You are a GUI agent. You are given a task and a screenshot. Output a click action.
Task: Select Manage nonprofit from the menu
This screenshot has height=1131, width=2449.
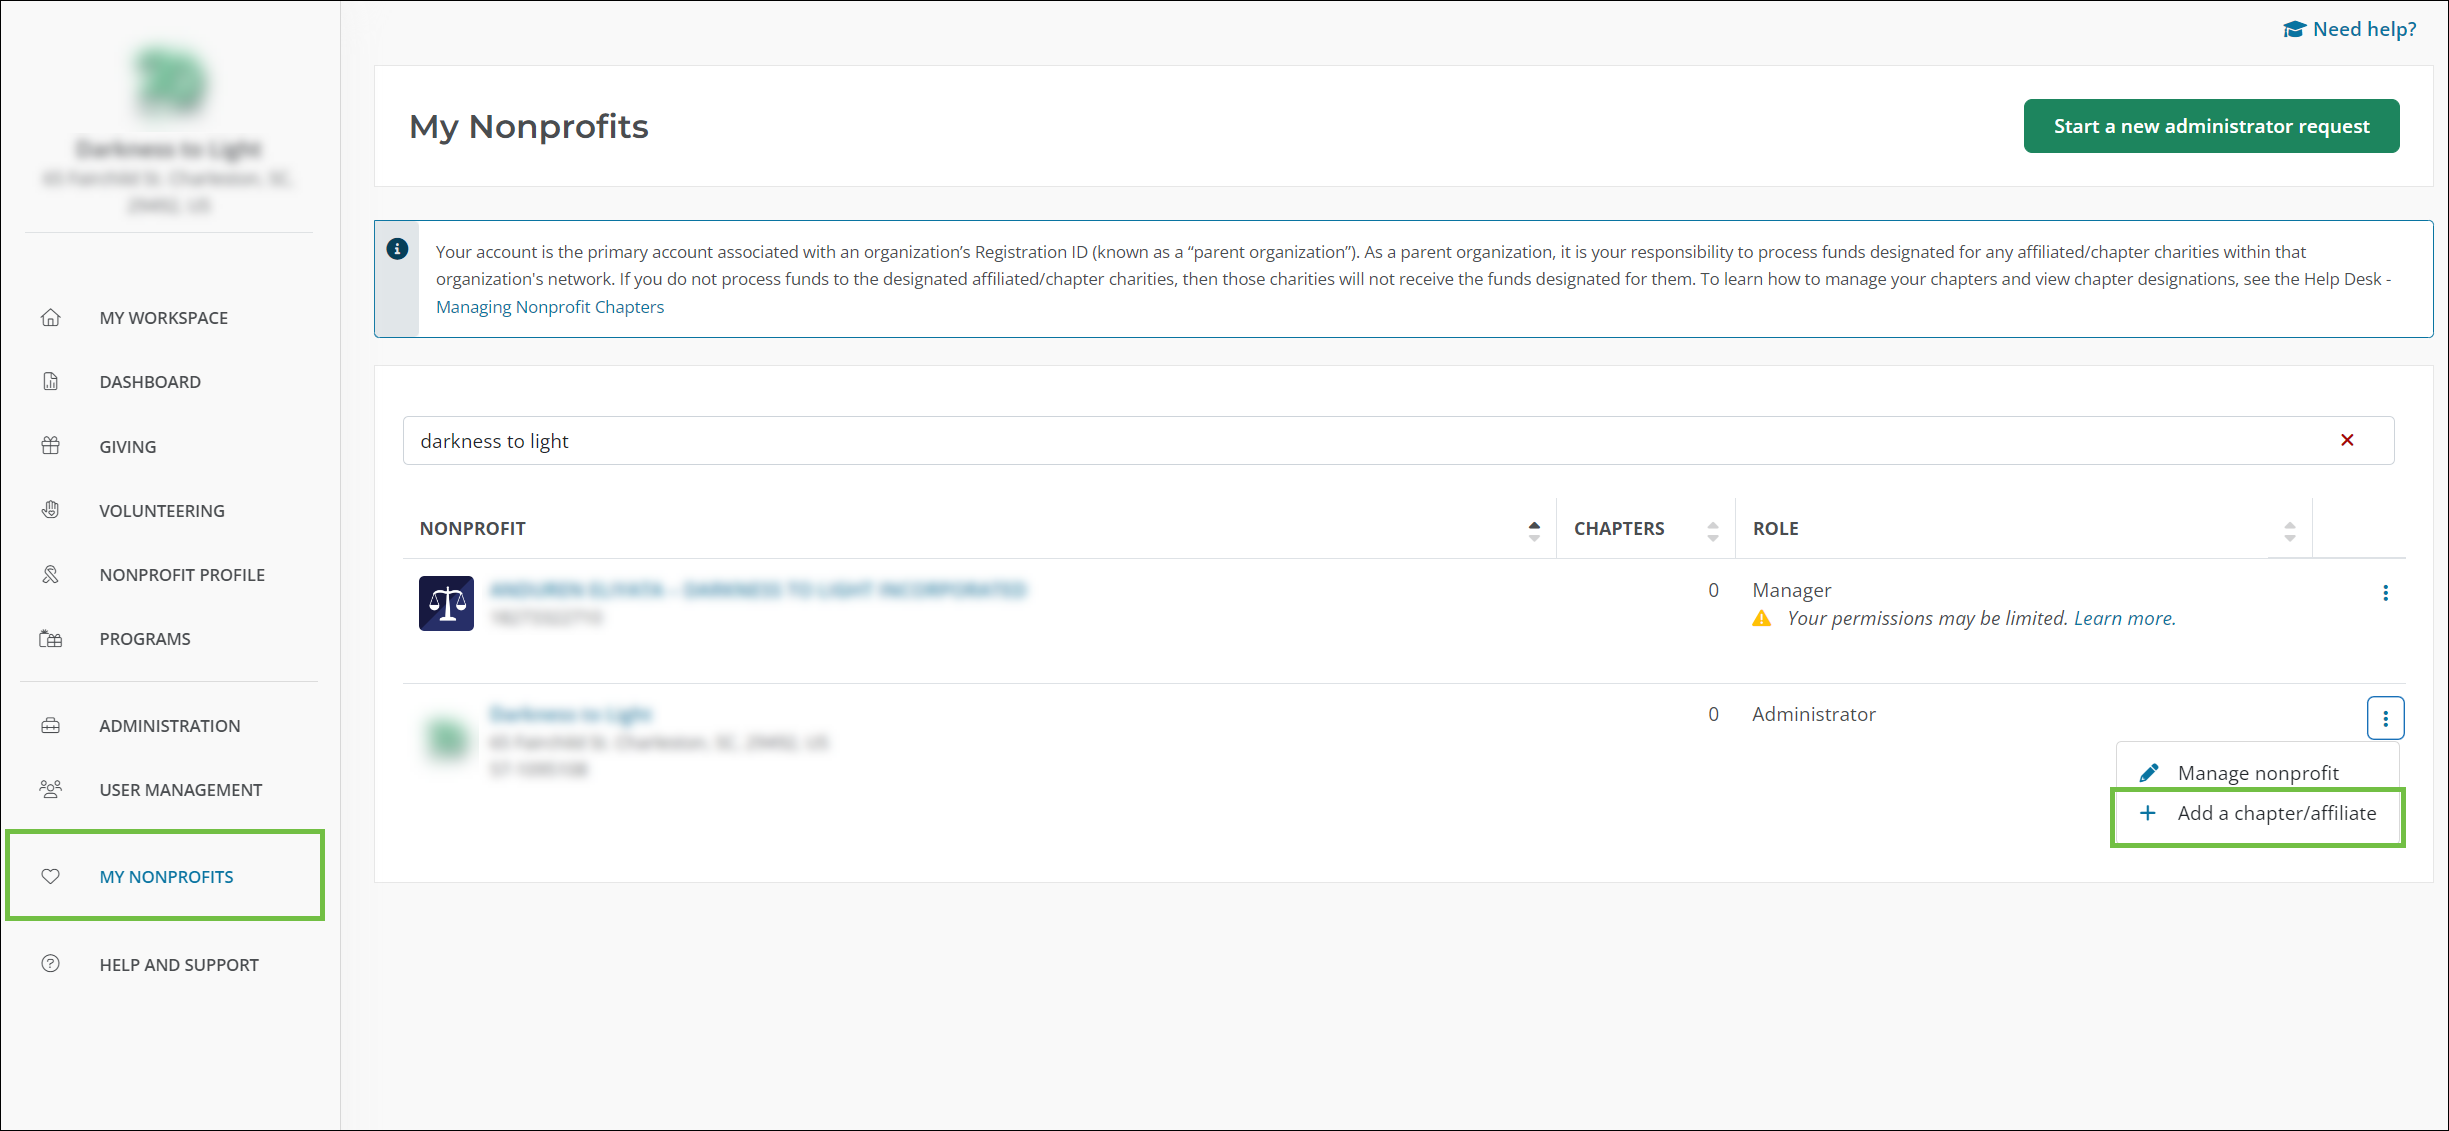pos(2257,773)
